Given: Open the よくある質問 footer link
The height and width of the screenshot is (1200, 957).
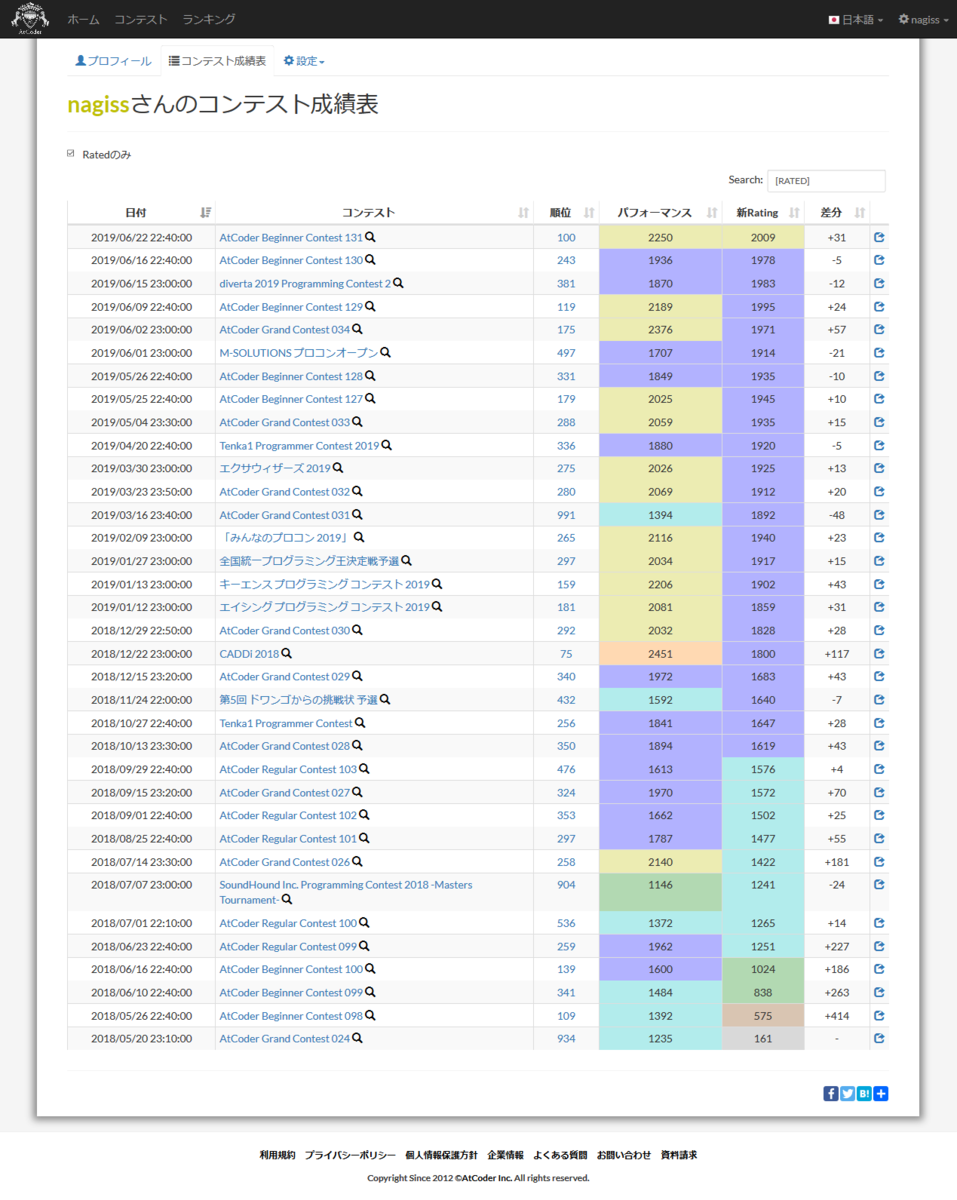Looking at the screenshot, I should click(x=560, y=1154).
